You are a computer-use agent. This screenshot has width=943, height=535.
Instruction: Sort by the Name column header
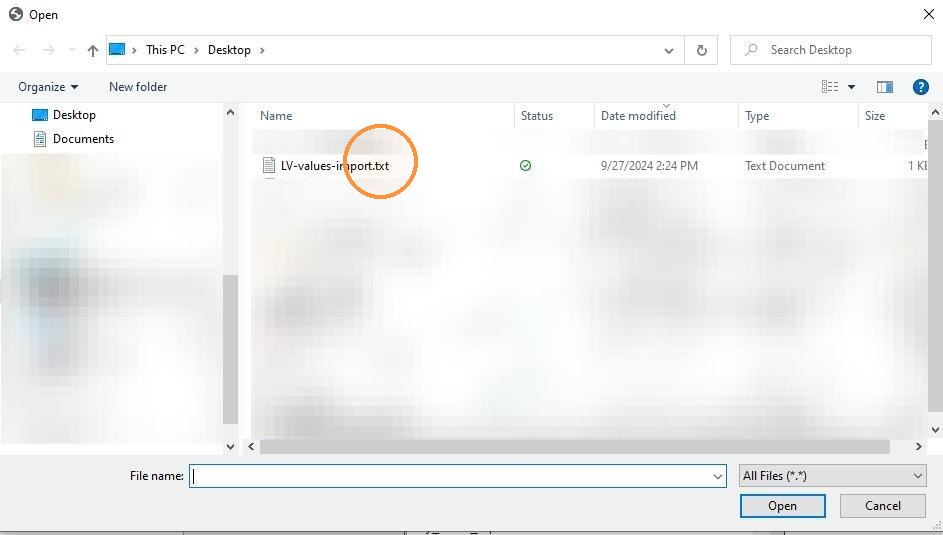pos(276,115)
